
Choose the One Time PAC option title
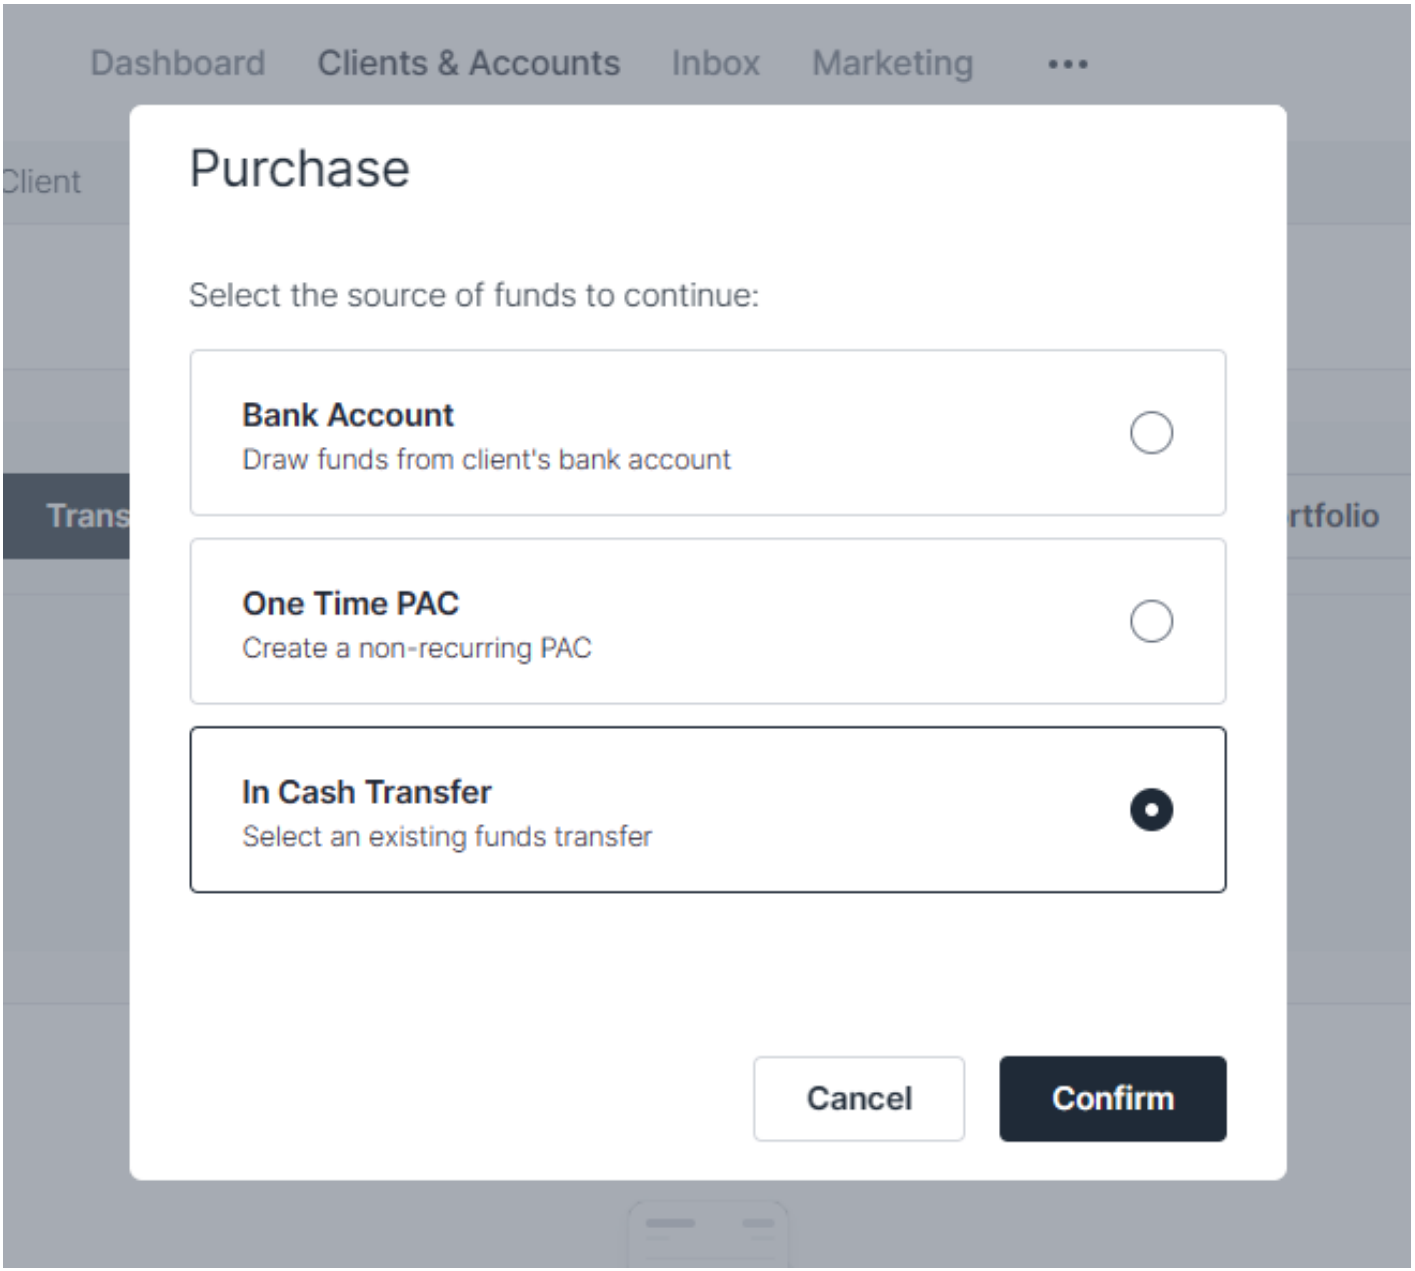[x=351, y=603]
